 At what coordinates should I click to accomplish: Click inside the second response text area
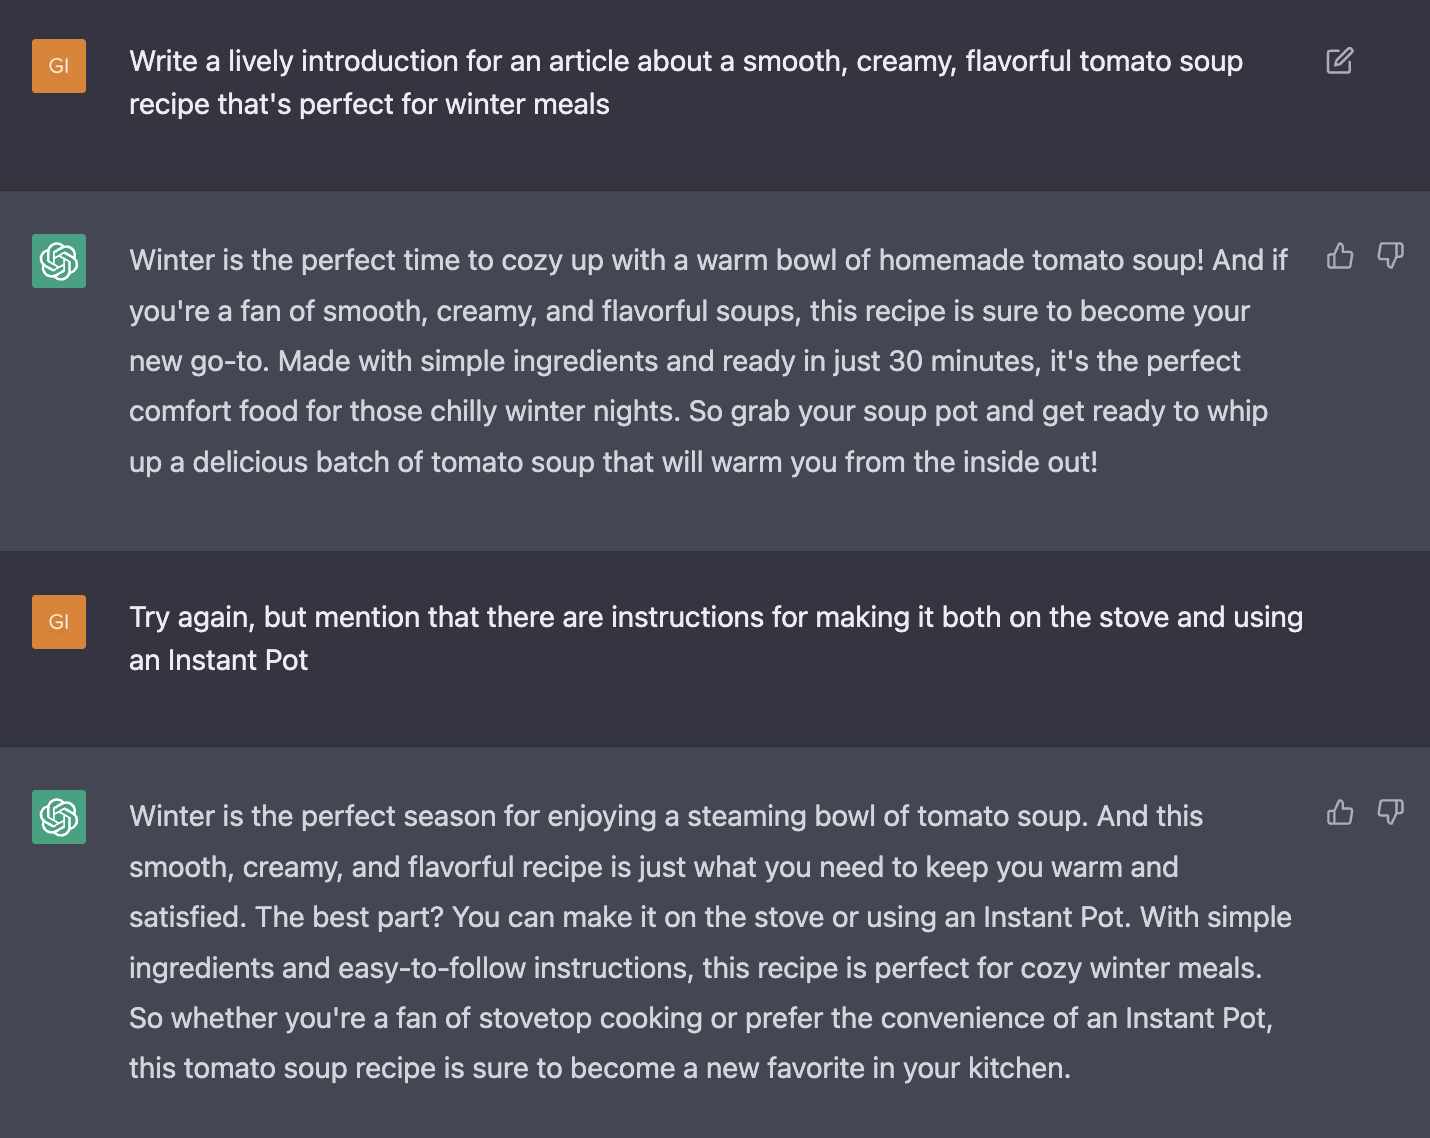700,940
